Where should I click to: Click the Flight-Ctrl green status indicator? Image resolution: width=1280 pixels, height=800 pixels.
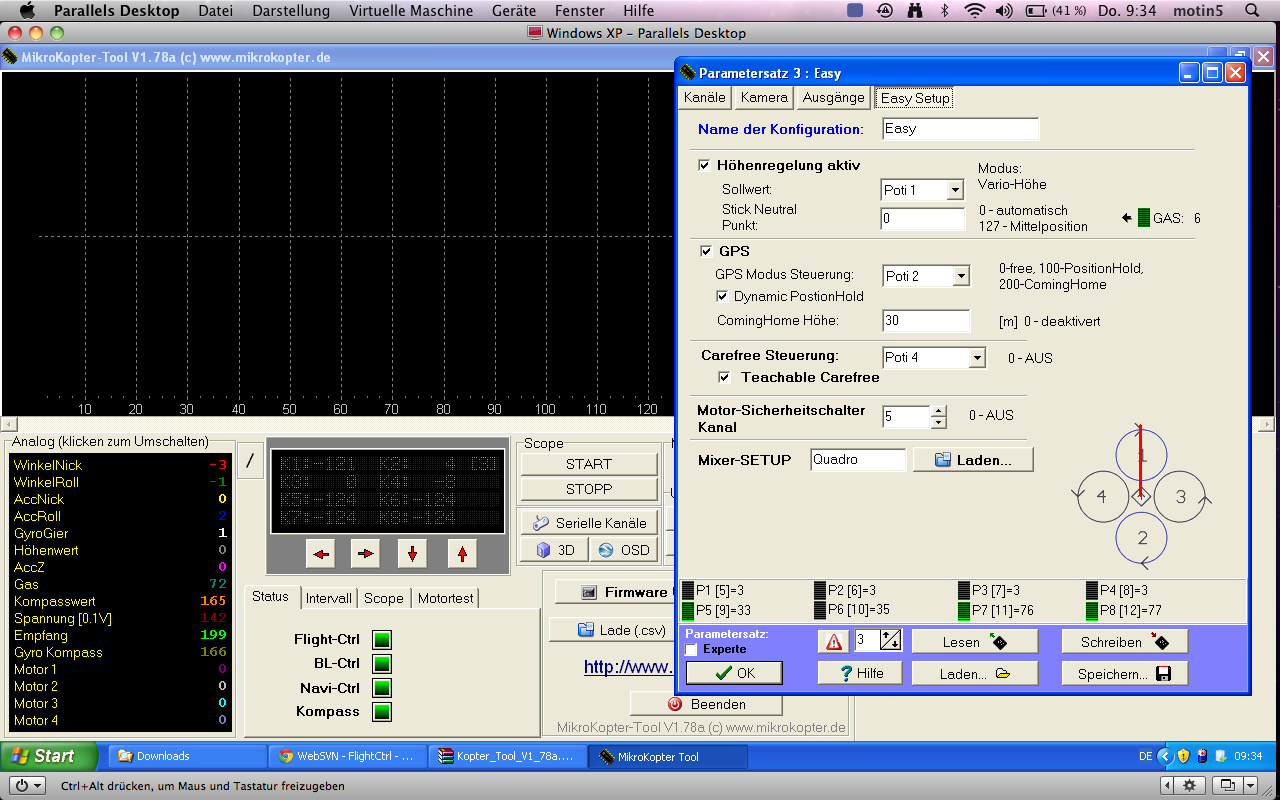tap(382, 640)
